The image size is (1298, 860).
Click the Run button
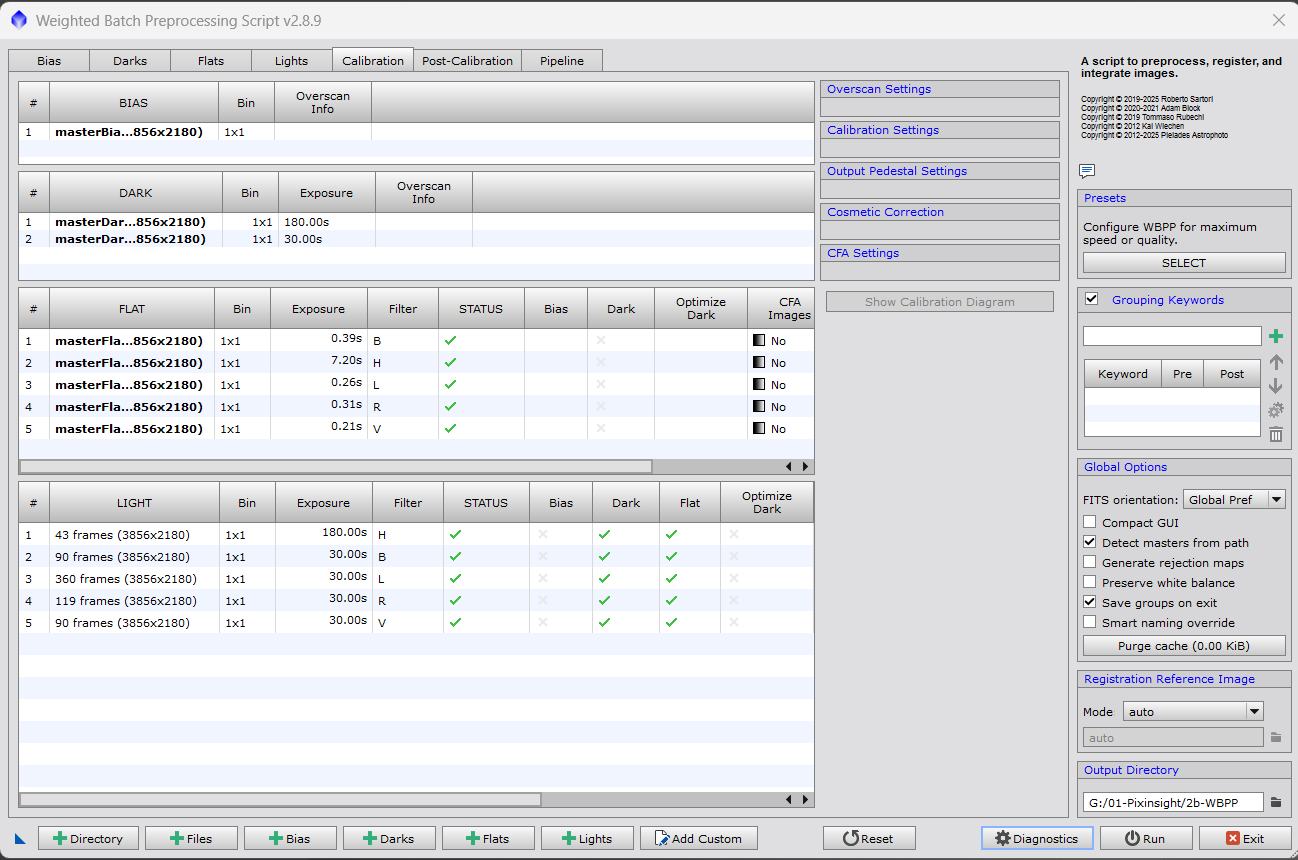[x=1146, y=839]
